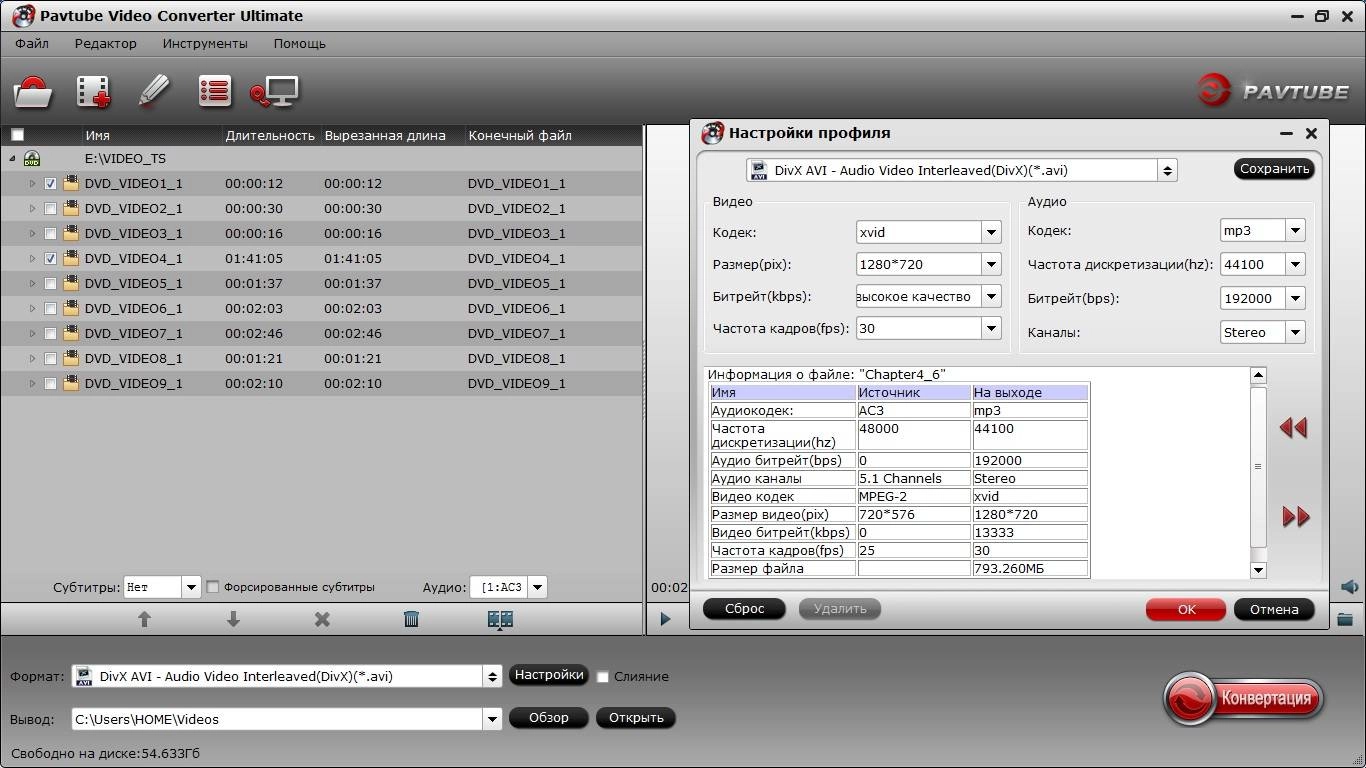The image size is (1366, 768).
Task: Move selected item up arrow
Action: pyautogui.click(x=144, y=619)
